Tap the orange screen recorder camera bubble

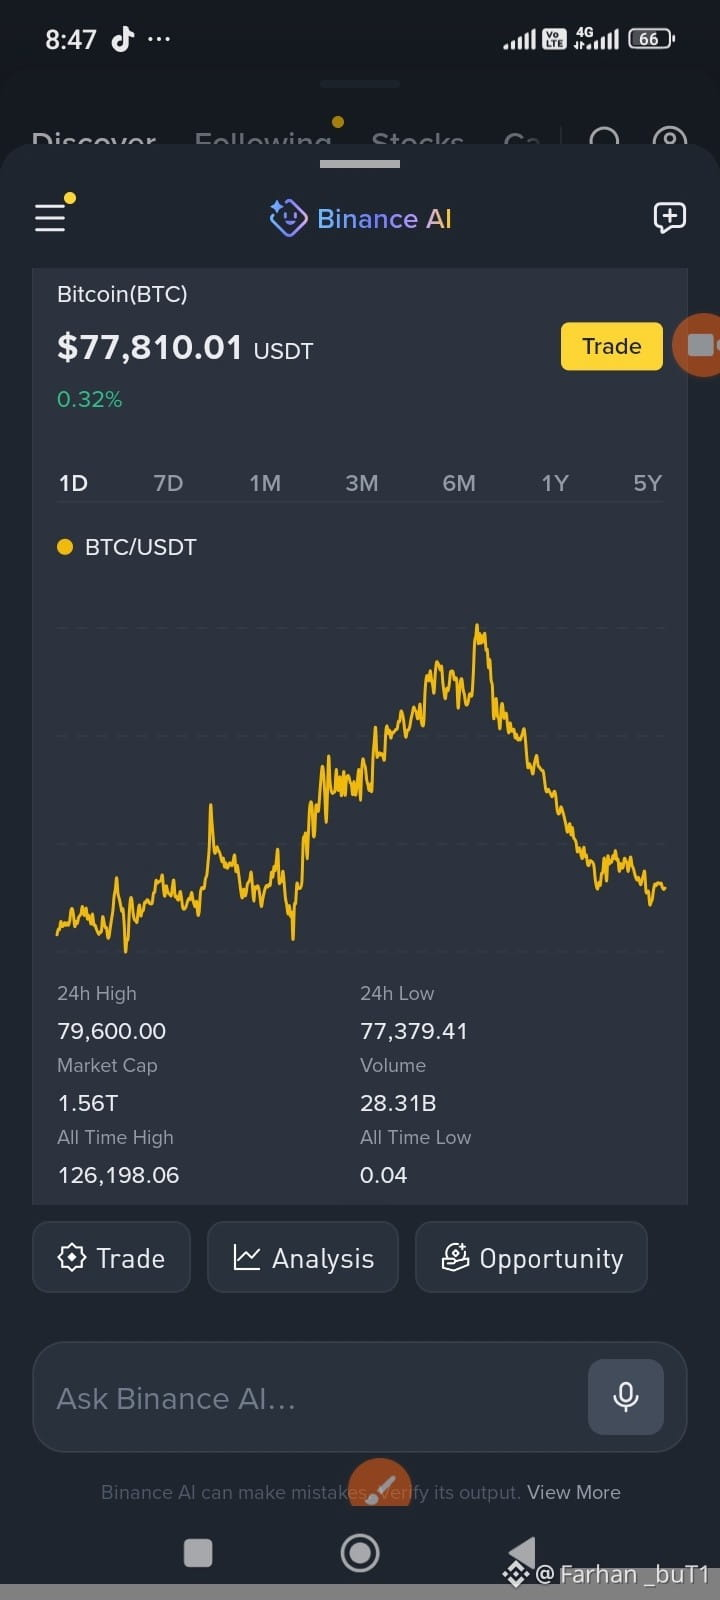click(698, 345)
